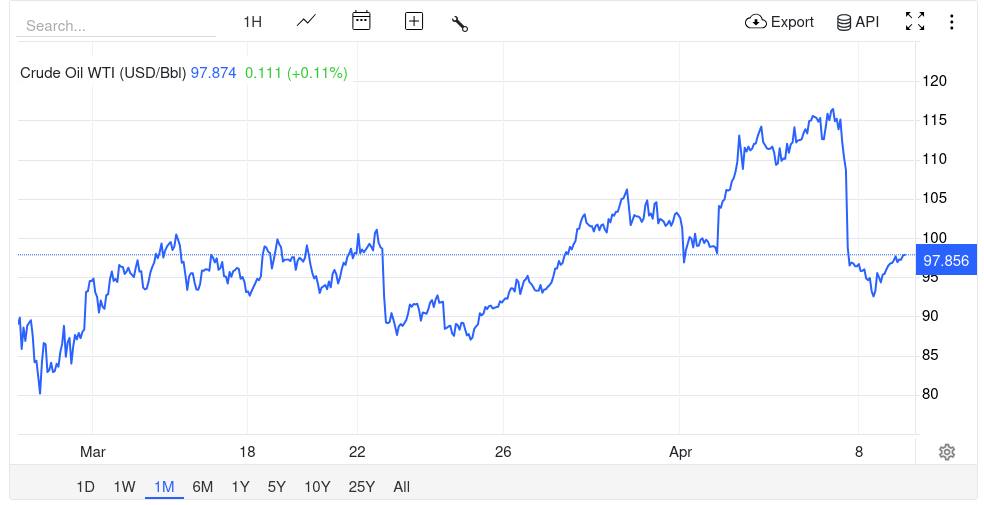Select the 6M time range
The image size is (984, 505).
(x=203, y=487)
